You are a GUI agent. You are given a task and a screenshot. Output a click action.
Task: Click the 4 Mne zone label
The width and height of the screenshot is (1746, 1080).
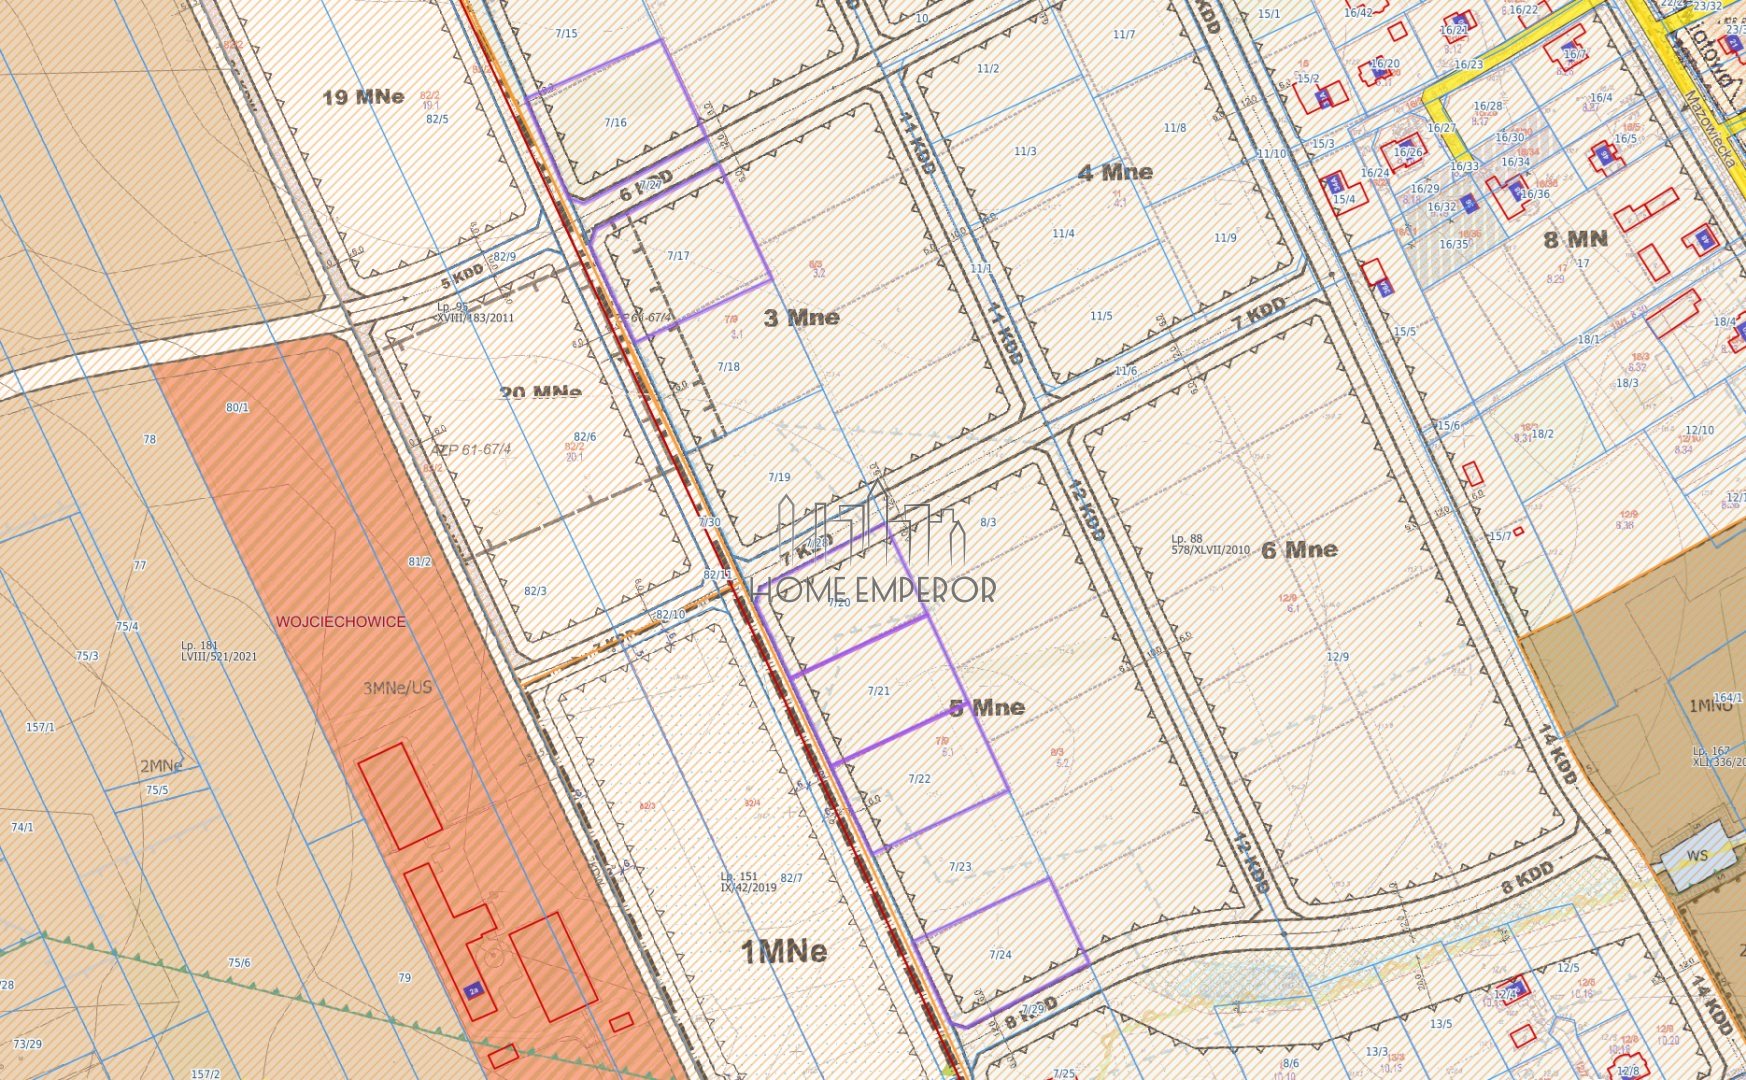1115,173
